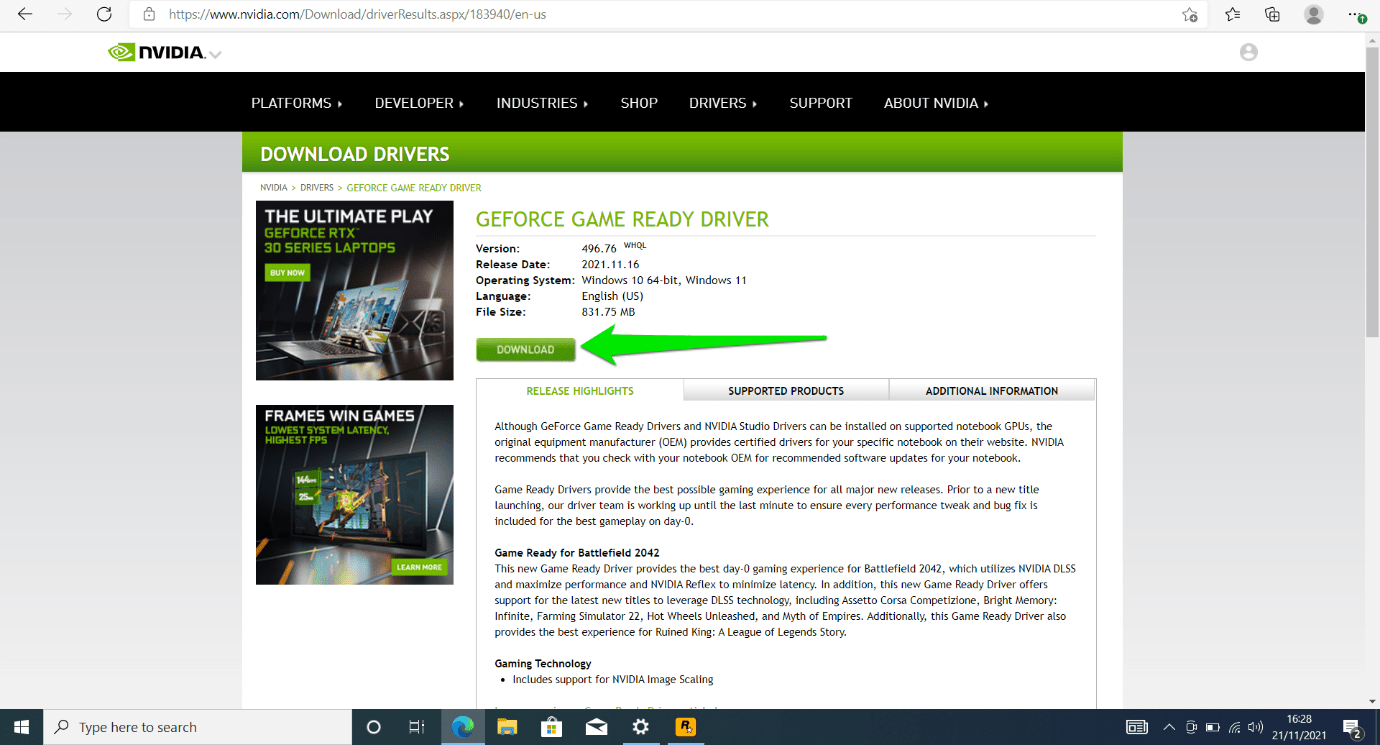Open Microsoft Edge from the taskbar
The image size is (1380, 745).
coord(463,727)
